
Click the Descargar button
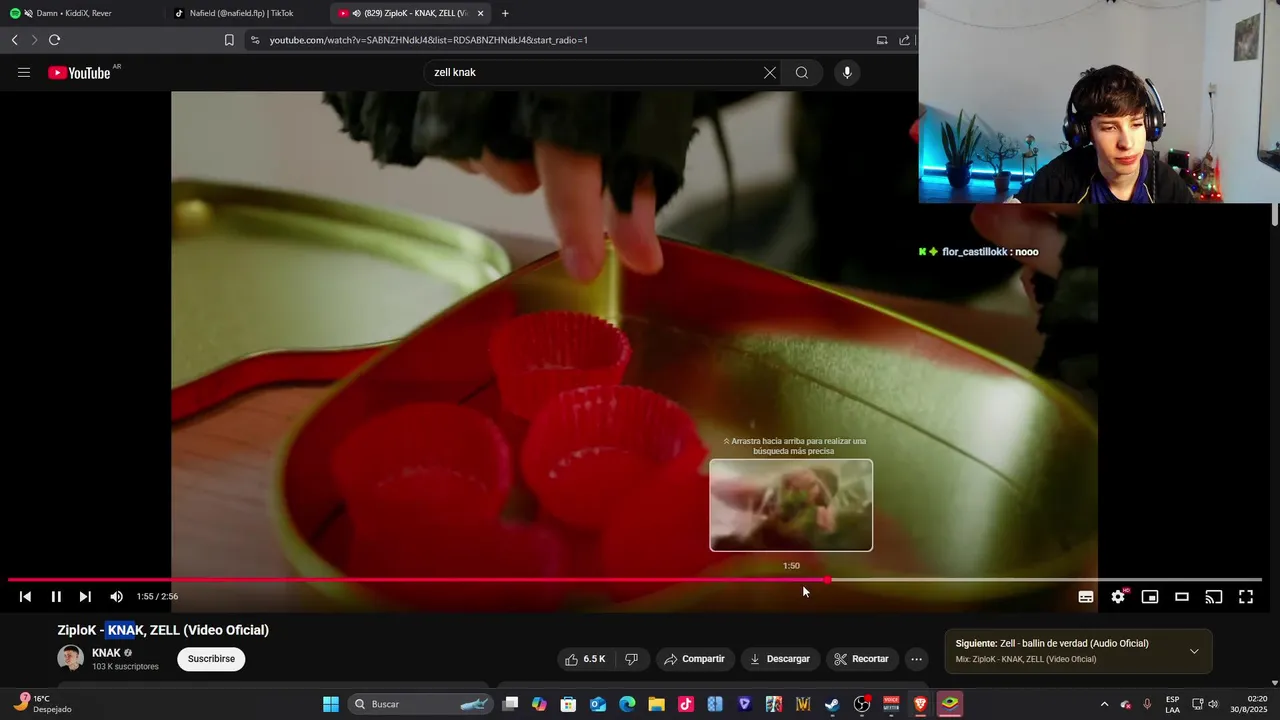780,659
